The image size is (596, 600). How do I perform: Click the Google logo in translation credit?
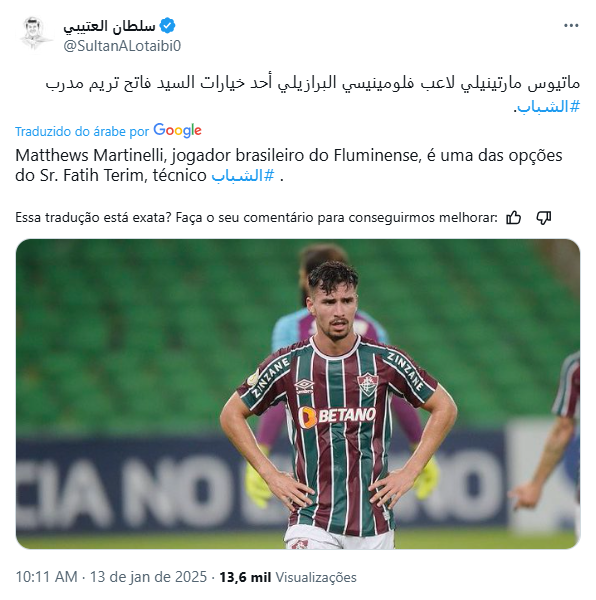coord(177,130)
